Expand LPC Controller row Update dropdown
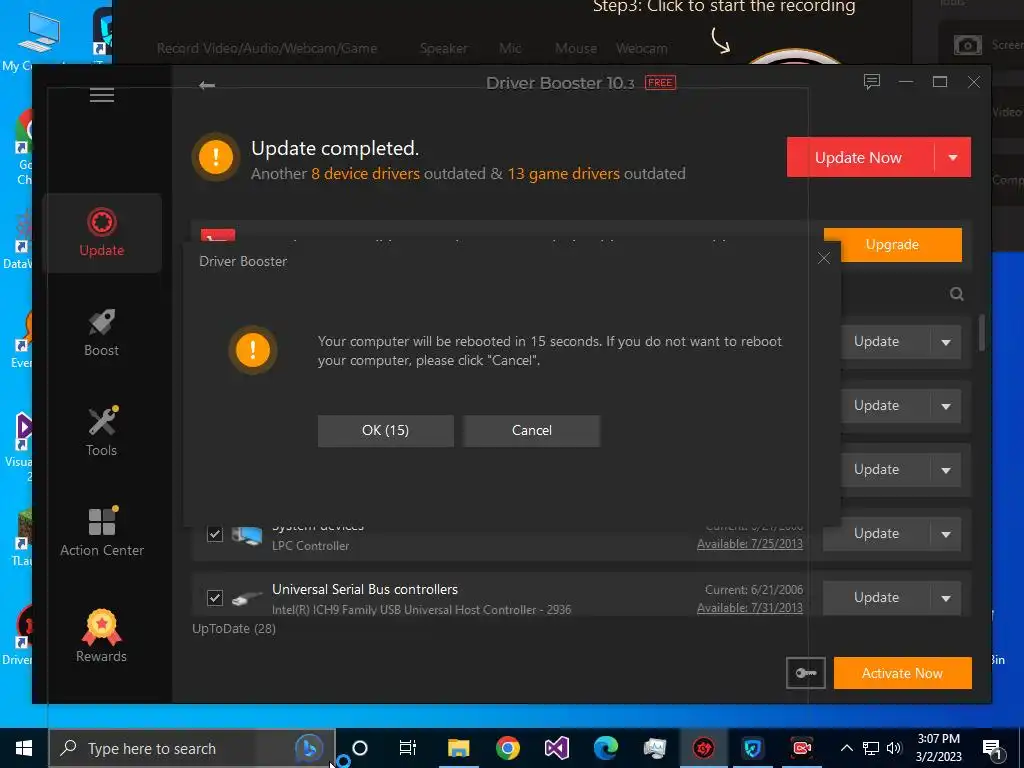 pyautogui.click(x=946, y=534)
